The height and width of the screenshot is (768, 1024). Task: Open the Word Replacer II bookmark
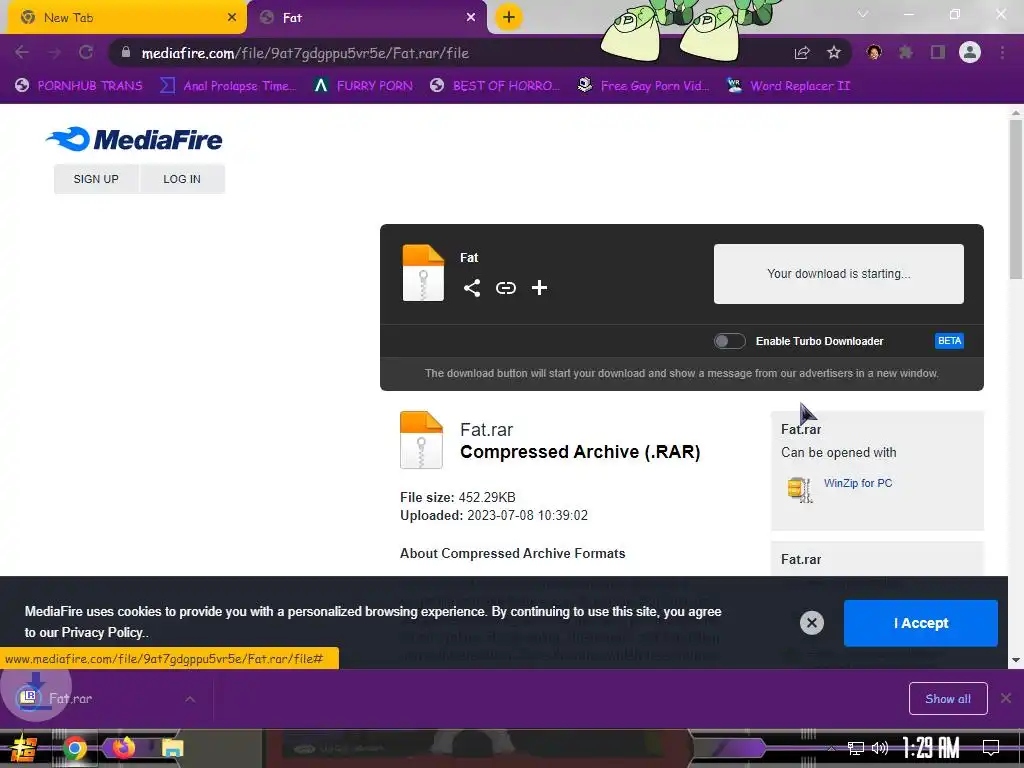point(788,86)
